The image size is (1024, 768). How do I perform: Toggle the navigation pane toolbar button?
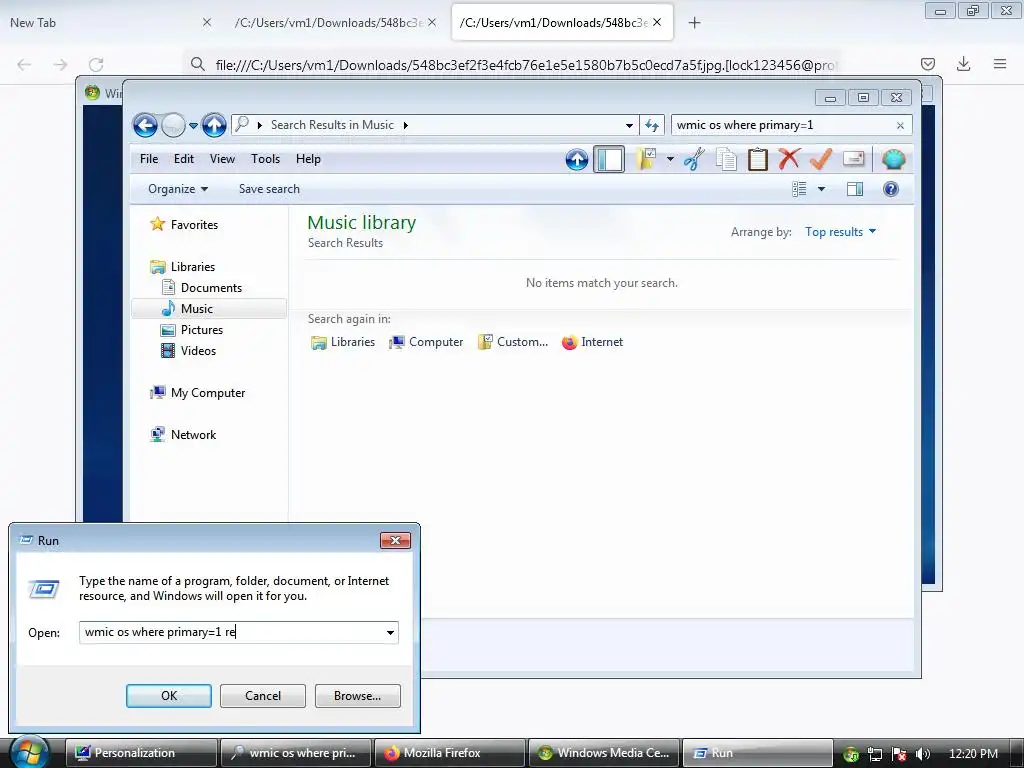pos(609,159)
